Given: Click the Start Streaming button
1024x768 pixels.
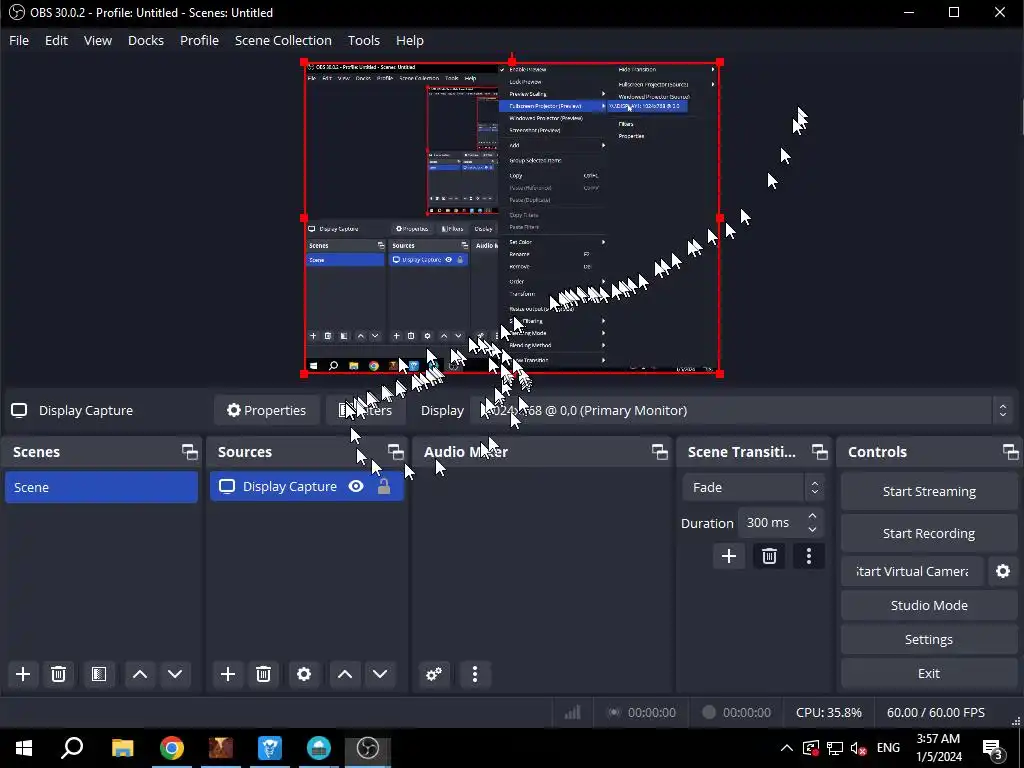Looking at the screenshot, I should (929, 492).
